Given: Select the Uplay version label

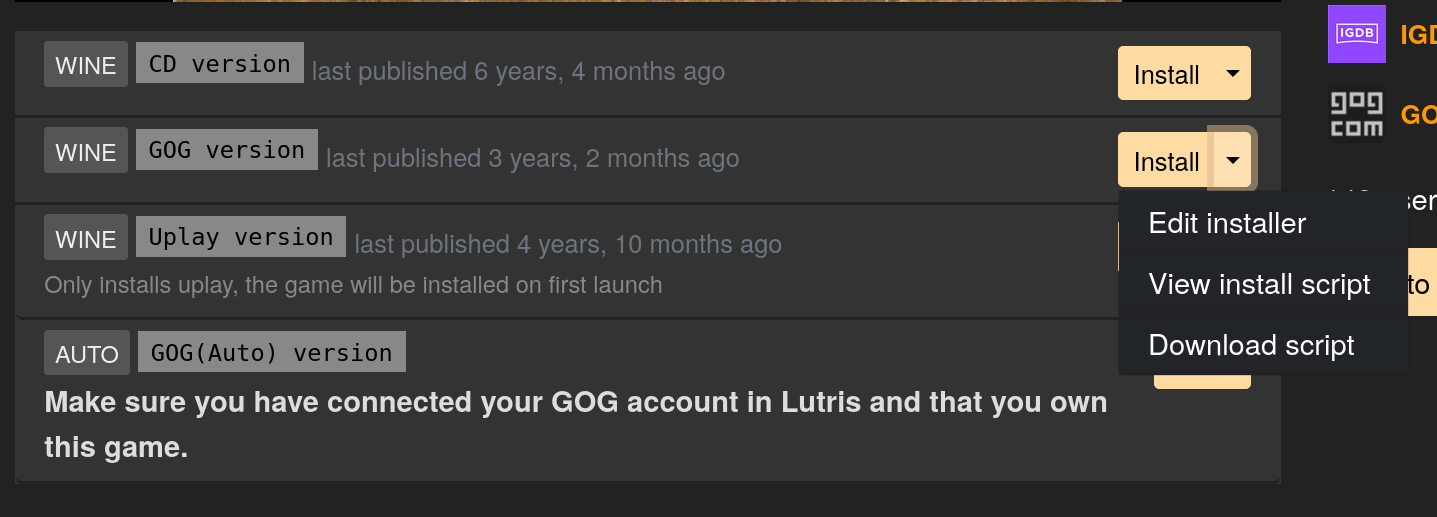Looking at the screenshot, I should pos(240,237).
